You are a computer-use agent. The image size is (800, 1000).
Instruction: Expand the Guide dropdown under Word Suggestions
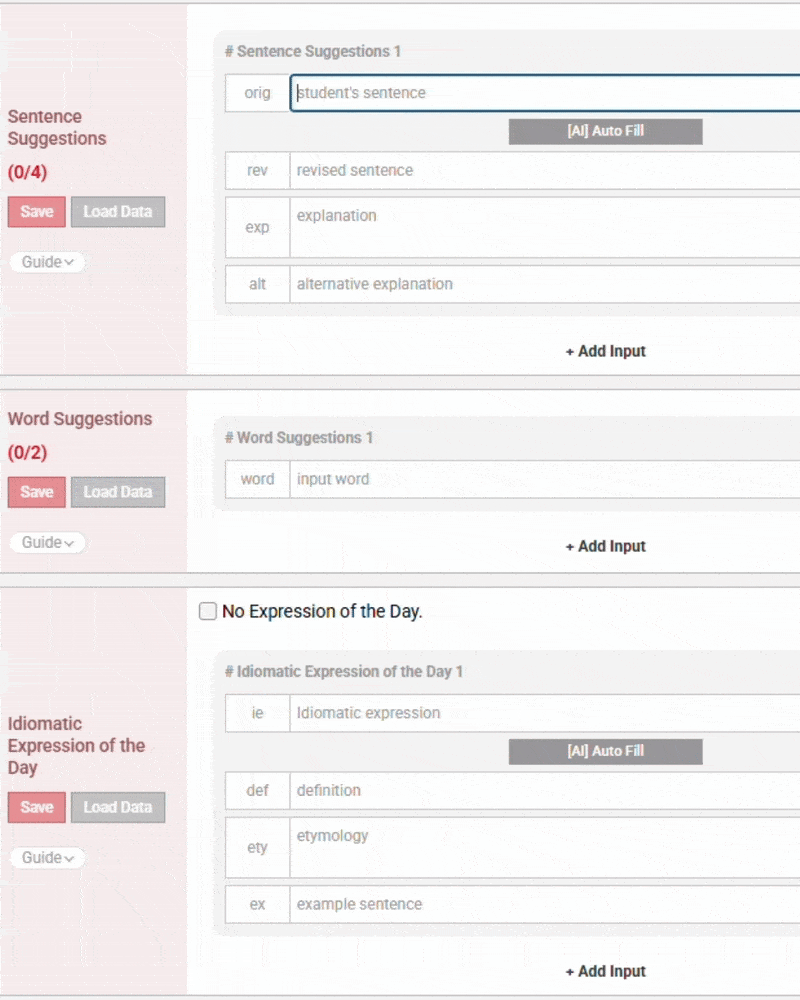pos(47,542)
